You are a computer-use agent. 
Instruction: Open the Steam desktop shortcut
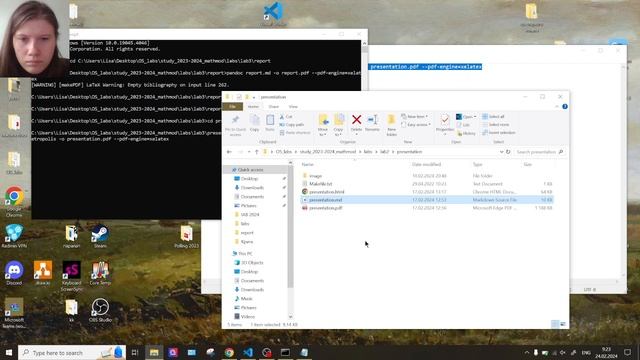click(100, 237)
